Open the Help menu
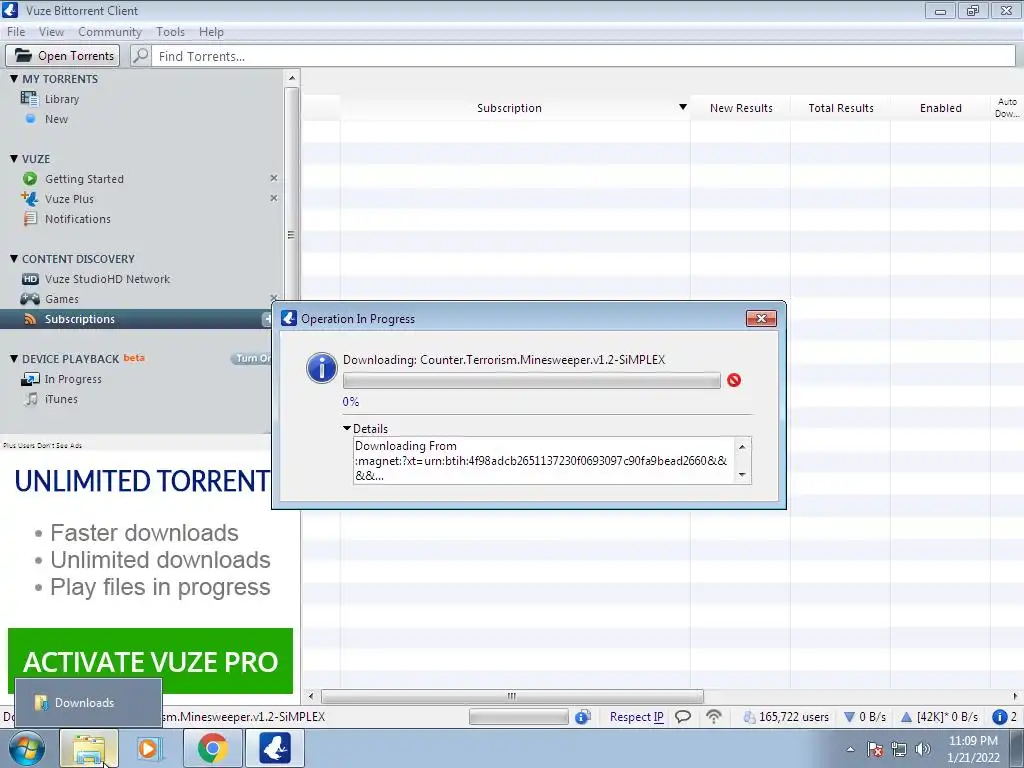Image resolution: width=1024 pixels, height=768 pixels. [211, 32]
